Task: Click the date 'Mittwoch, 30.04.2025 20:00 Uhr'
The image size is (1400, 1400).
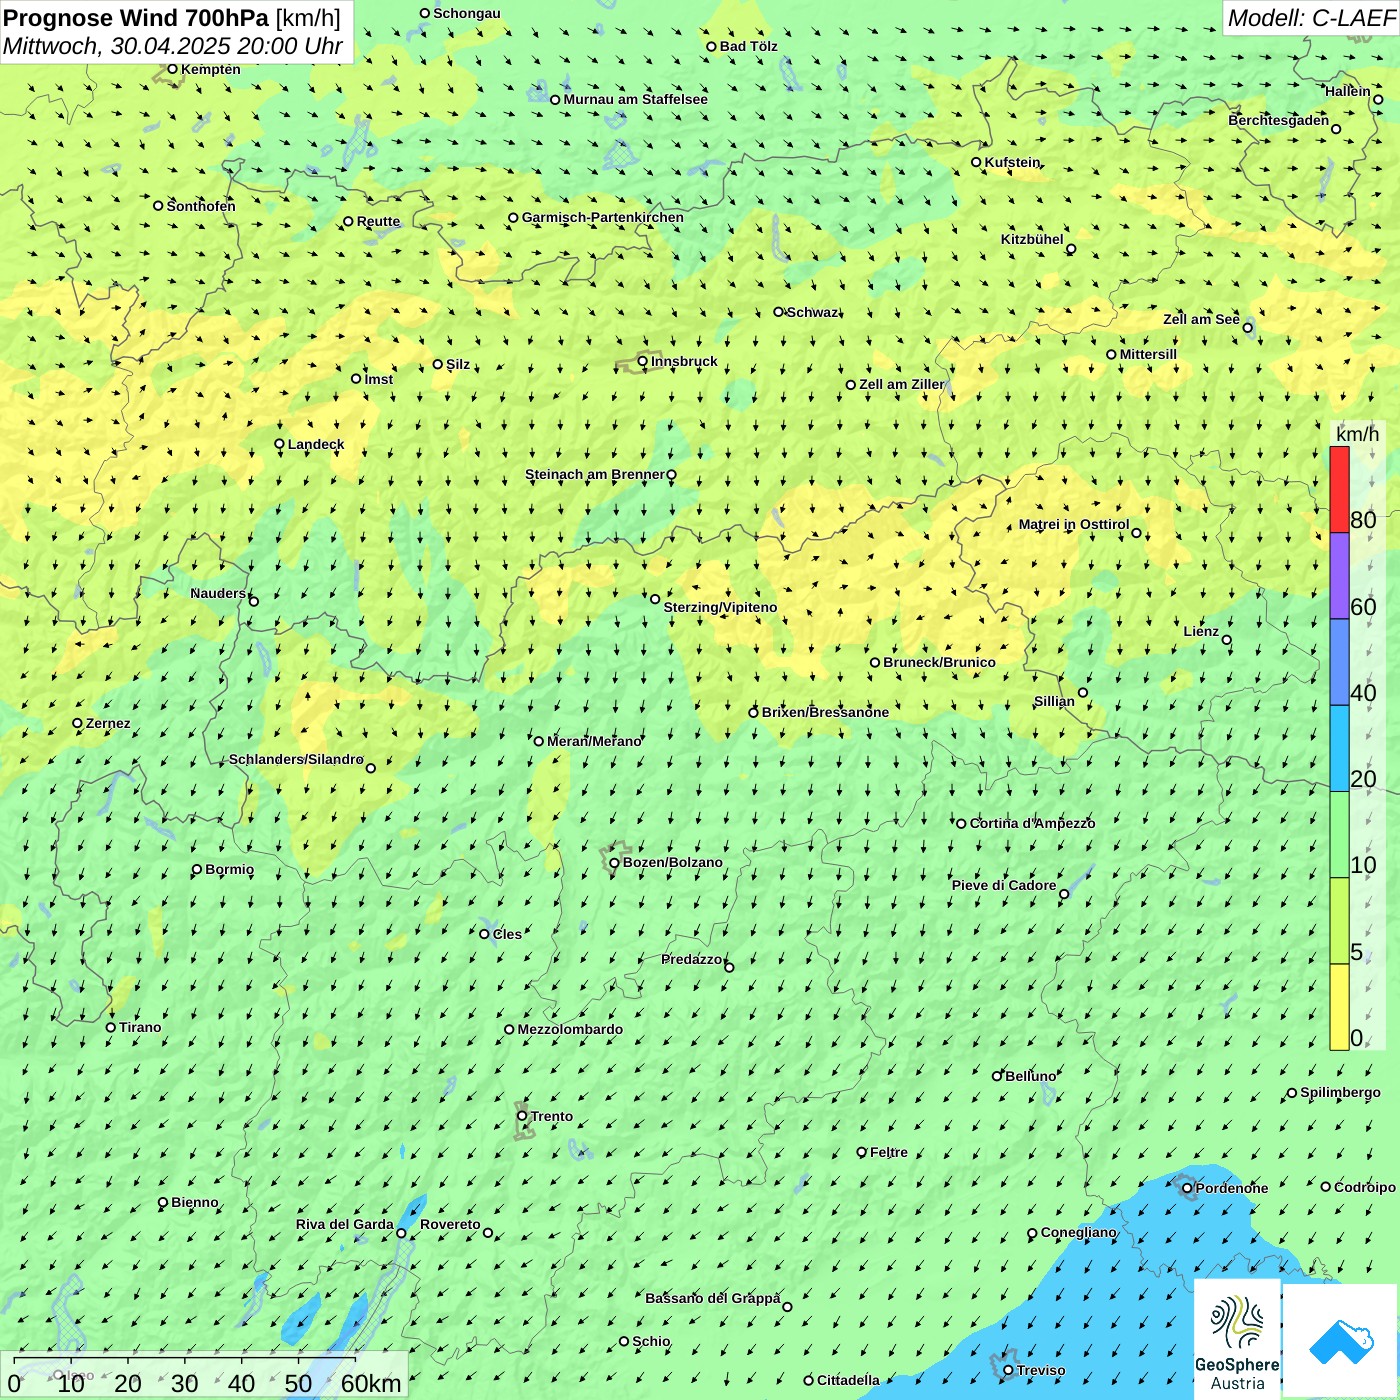Action: pyautogui.click(x=172, y=46)
